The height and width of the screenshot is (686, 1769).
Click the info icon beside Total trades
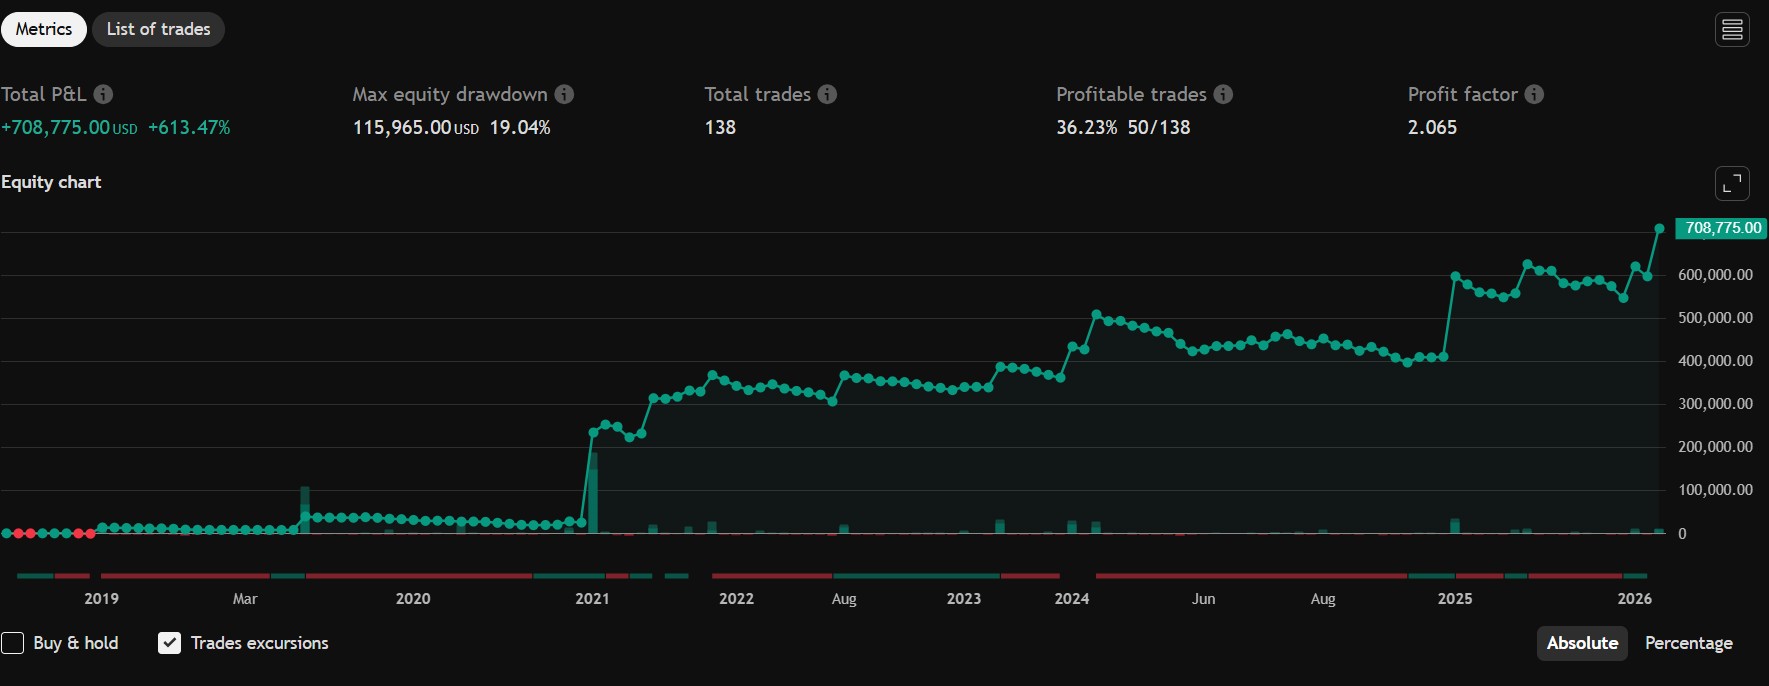coord(827,94)
